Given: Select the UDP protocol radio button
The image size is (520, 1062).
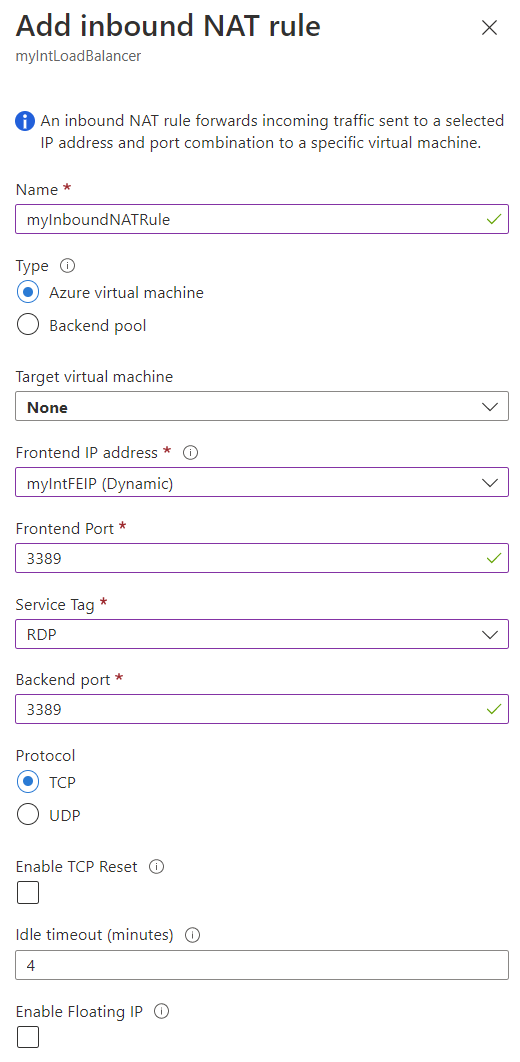Looking at the screenshot, I should [x=28, y=815].
